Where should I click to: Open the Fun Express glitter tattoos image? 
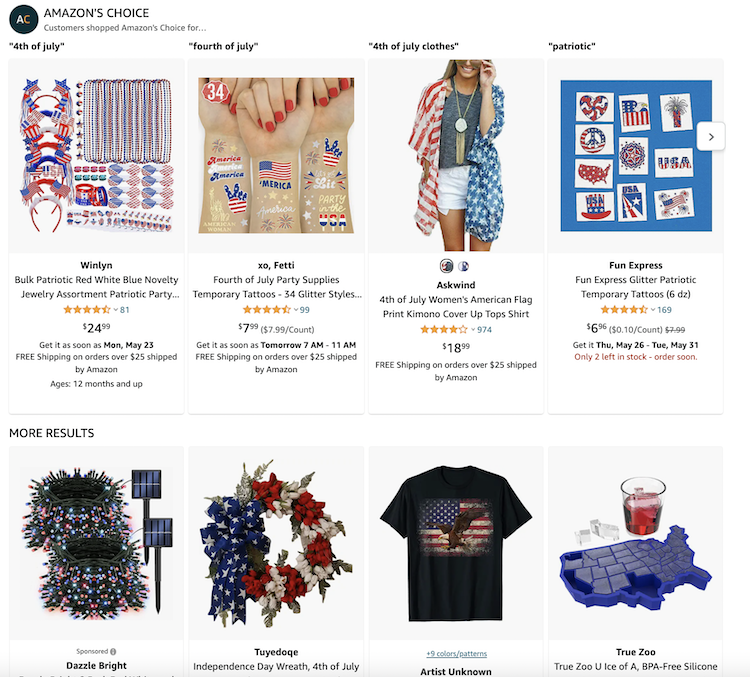coord(636,155)
